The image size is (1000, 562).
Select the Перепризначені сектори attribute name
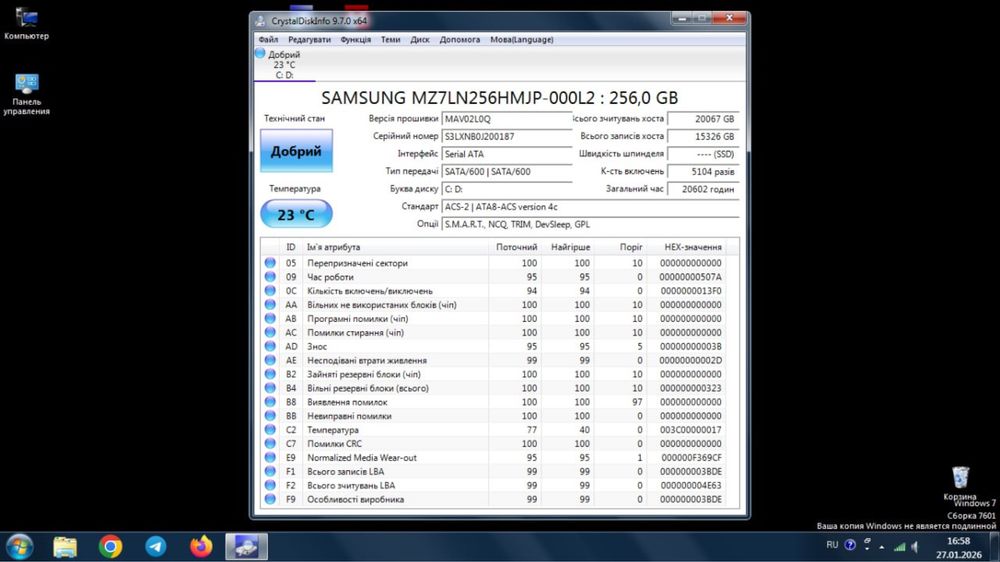(x=357, y=263)
